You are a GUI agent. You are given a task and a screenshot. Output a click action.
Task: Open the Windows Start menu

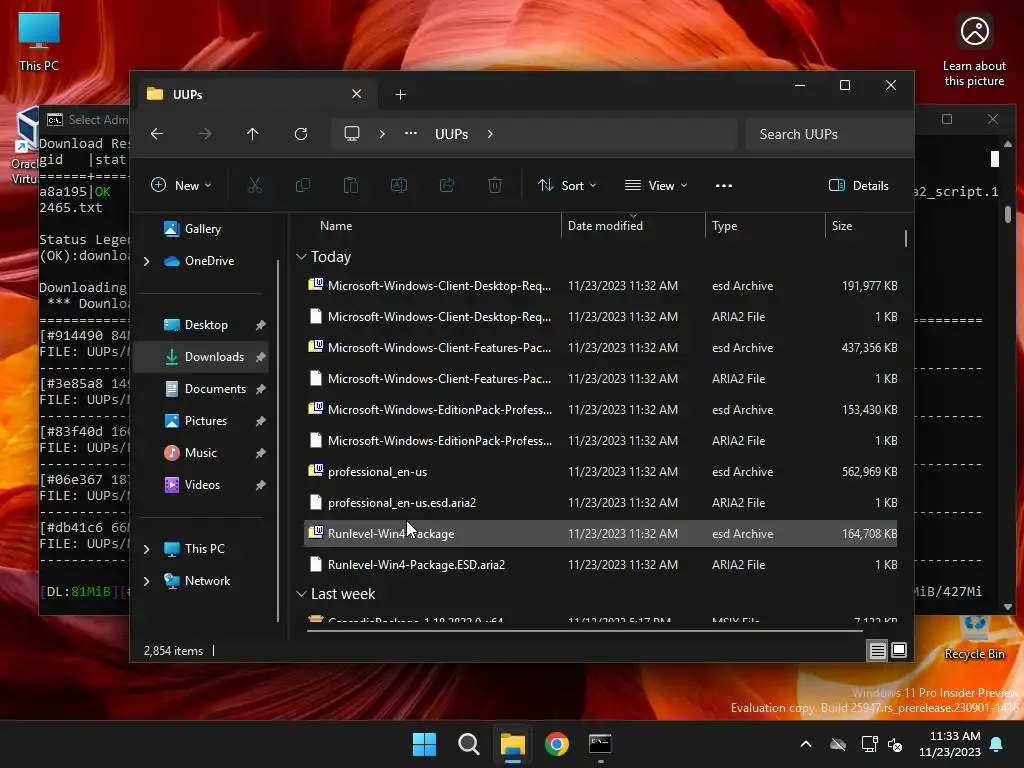click(424, 744)
